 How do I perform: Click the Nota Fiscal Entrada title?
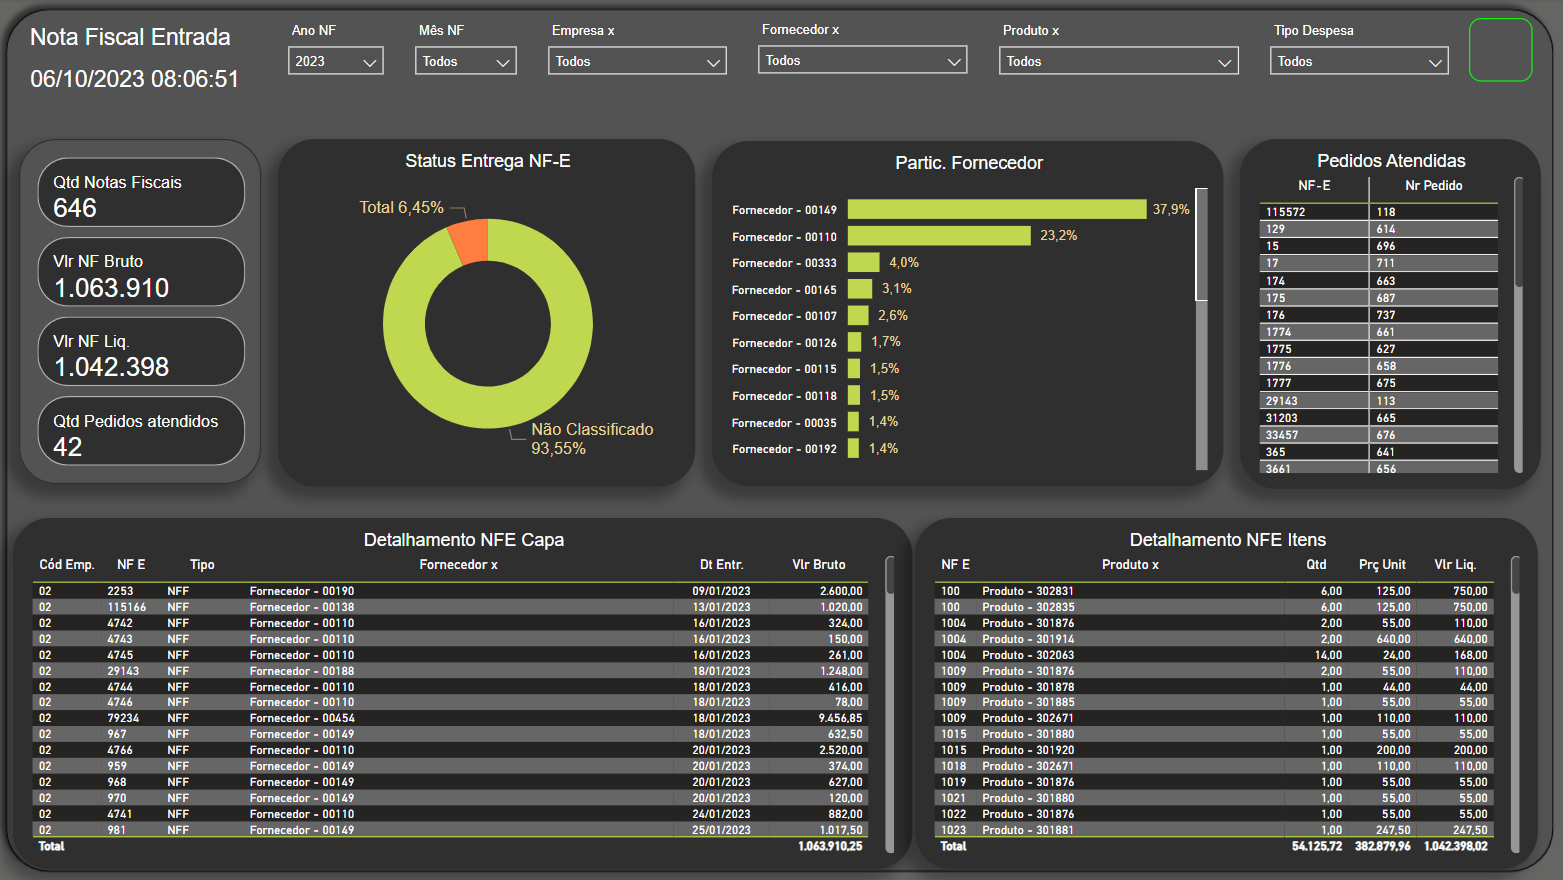(x=130, y=37)
